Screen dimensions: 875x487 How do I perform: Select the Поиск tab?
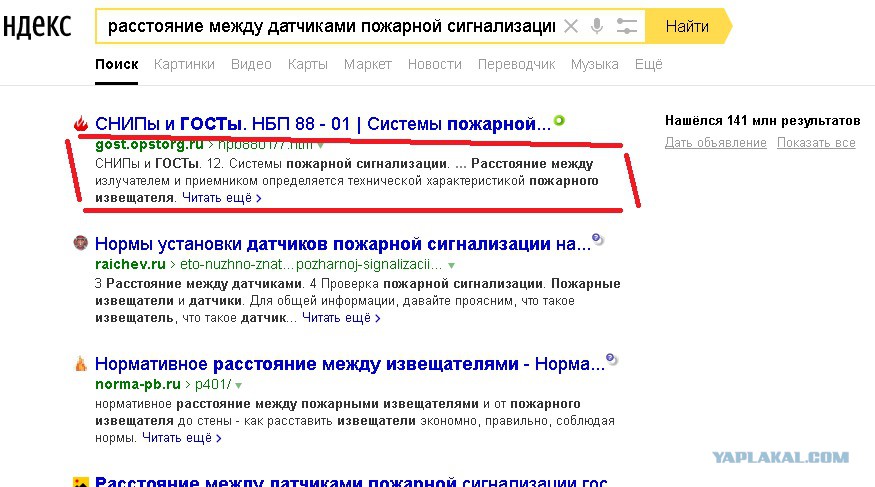point(117,65)
